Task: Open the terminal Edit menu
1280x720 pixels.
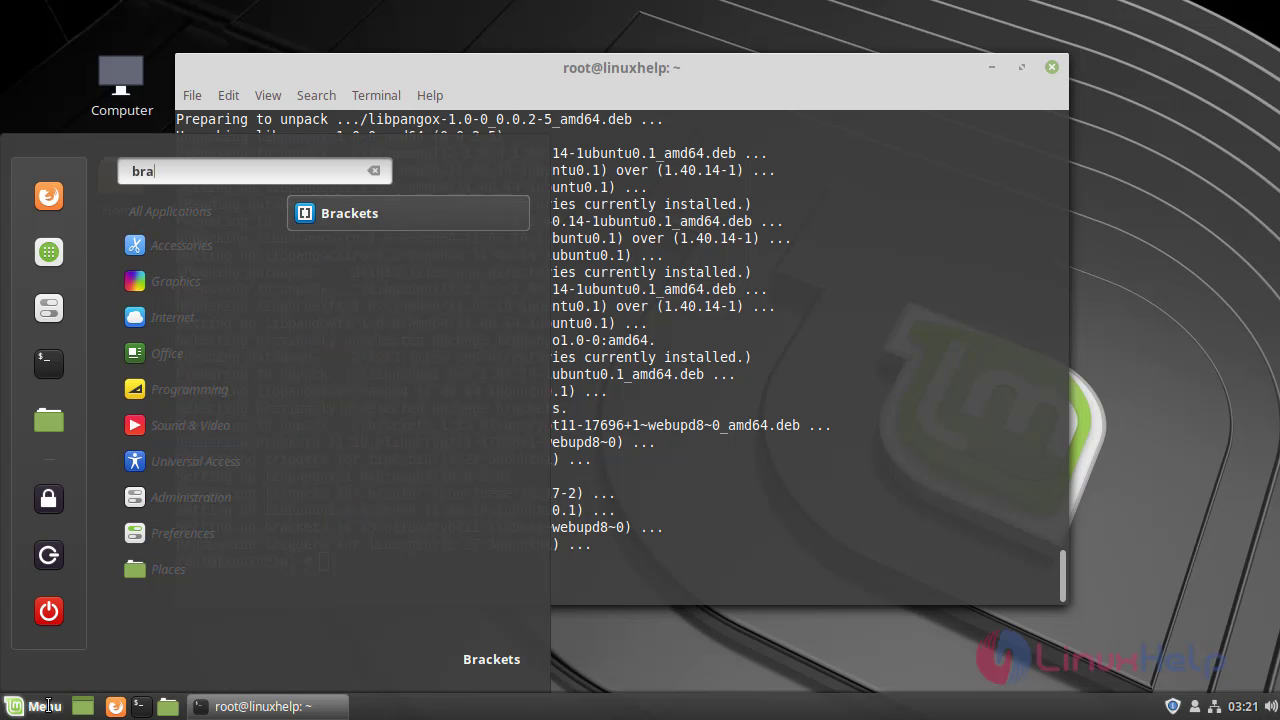Action: (x=229, y=95)
